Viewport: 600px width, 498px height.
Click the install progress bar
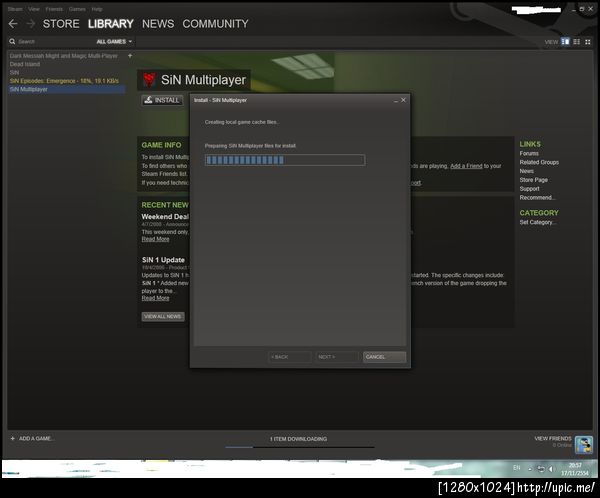(285, 160)
